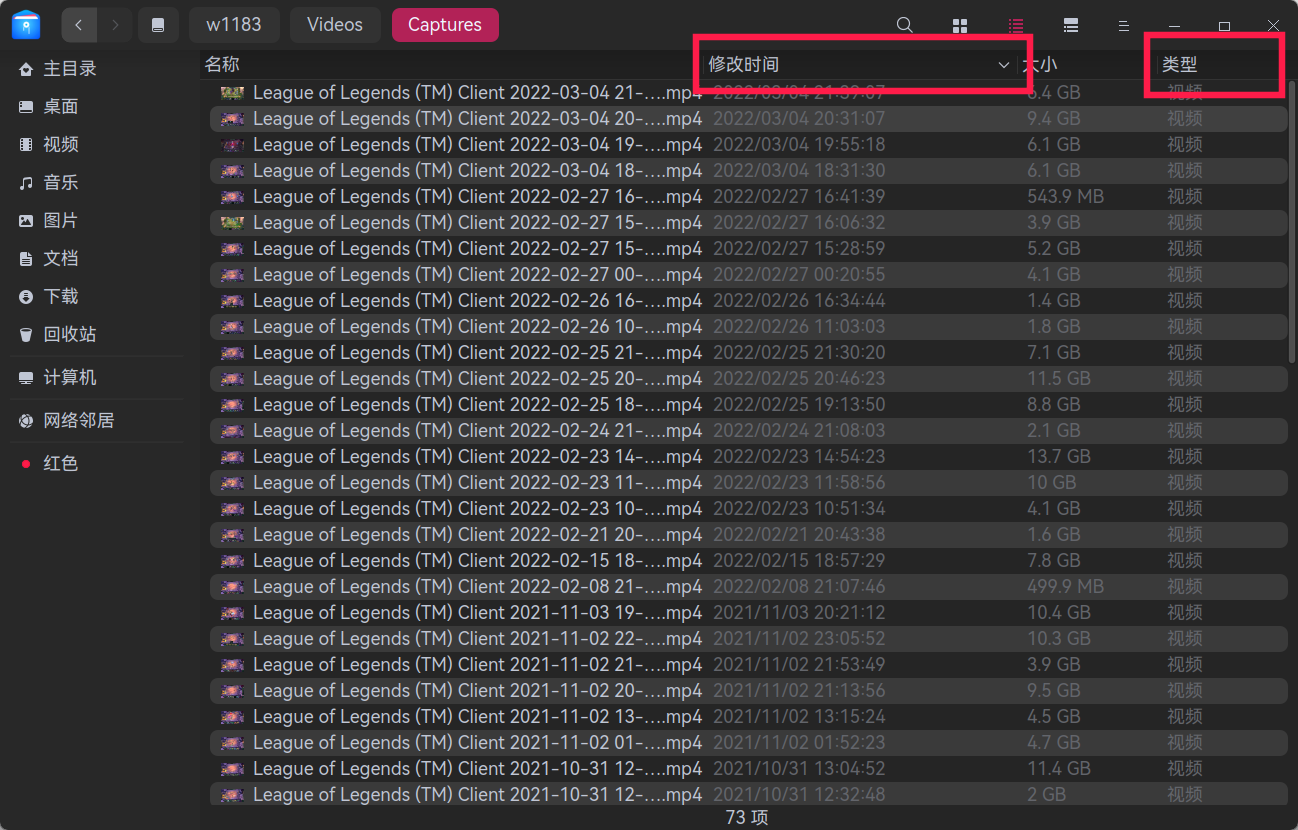Image resolution: width=1298 pixels, height=830 pixels.
Task: Click thumbnail of the 2022-02-24 21- clip
Action: [232, 431]
